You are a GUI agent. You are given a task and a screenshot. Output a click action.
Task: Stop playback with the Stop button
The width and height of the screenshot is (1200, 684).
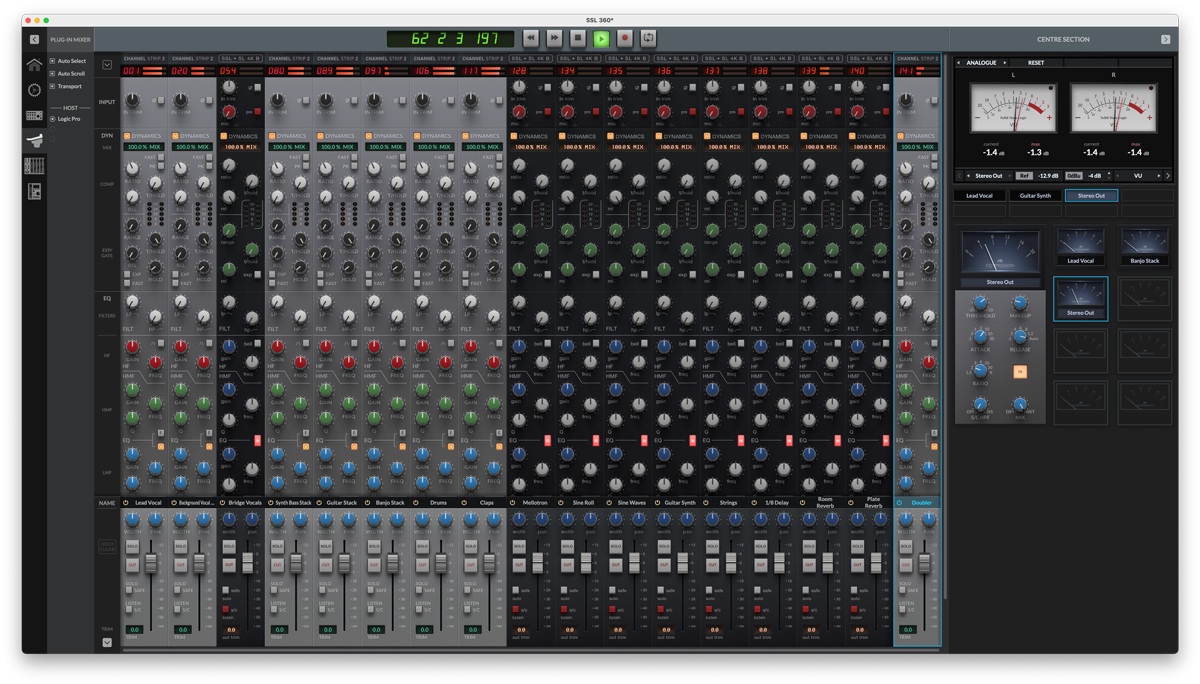(x=578, y=38)
